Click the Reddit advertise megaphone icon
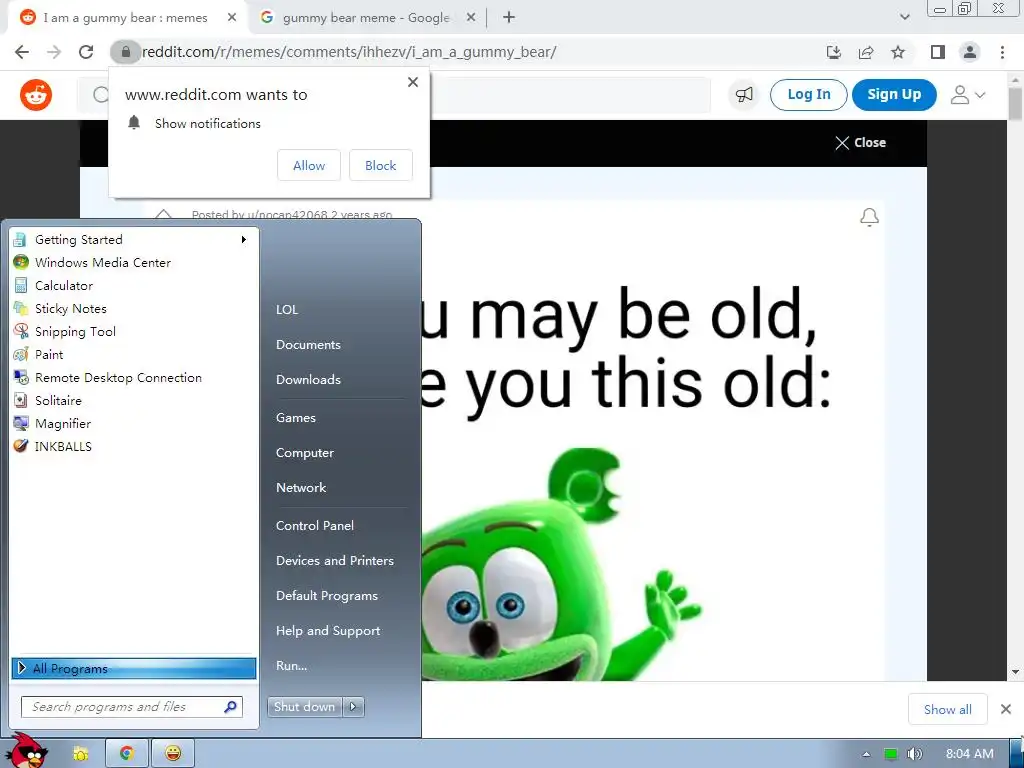The height and width of the screenshot is (768, 1024). click(x=744, y=95)
